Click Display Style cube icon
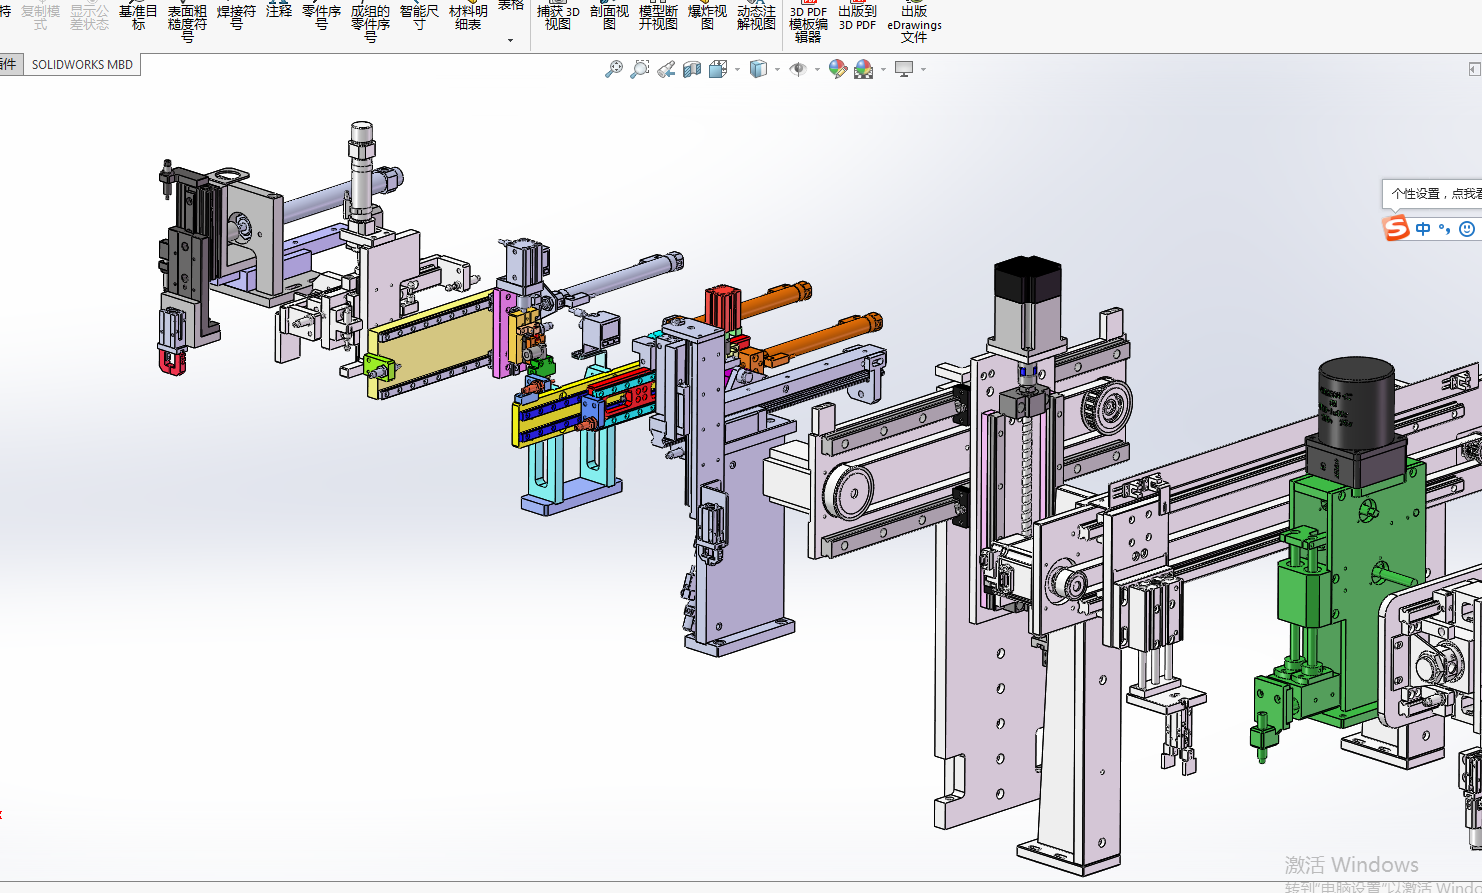 point(759,69)
